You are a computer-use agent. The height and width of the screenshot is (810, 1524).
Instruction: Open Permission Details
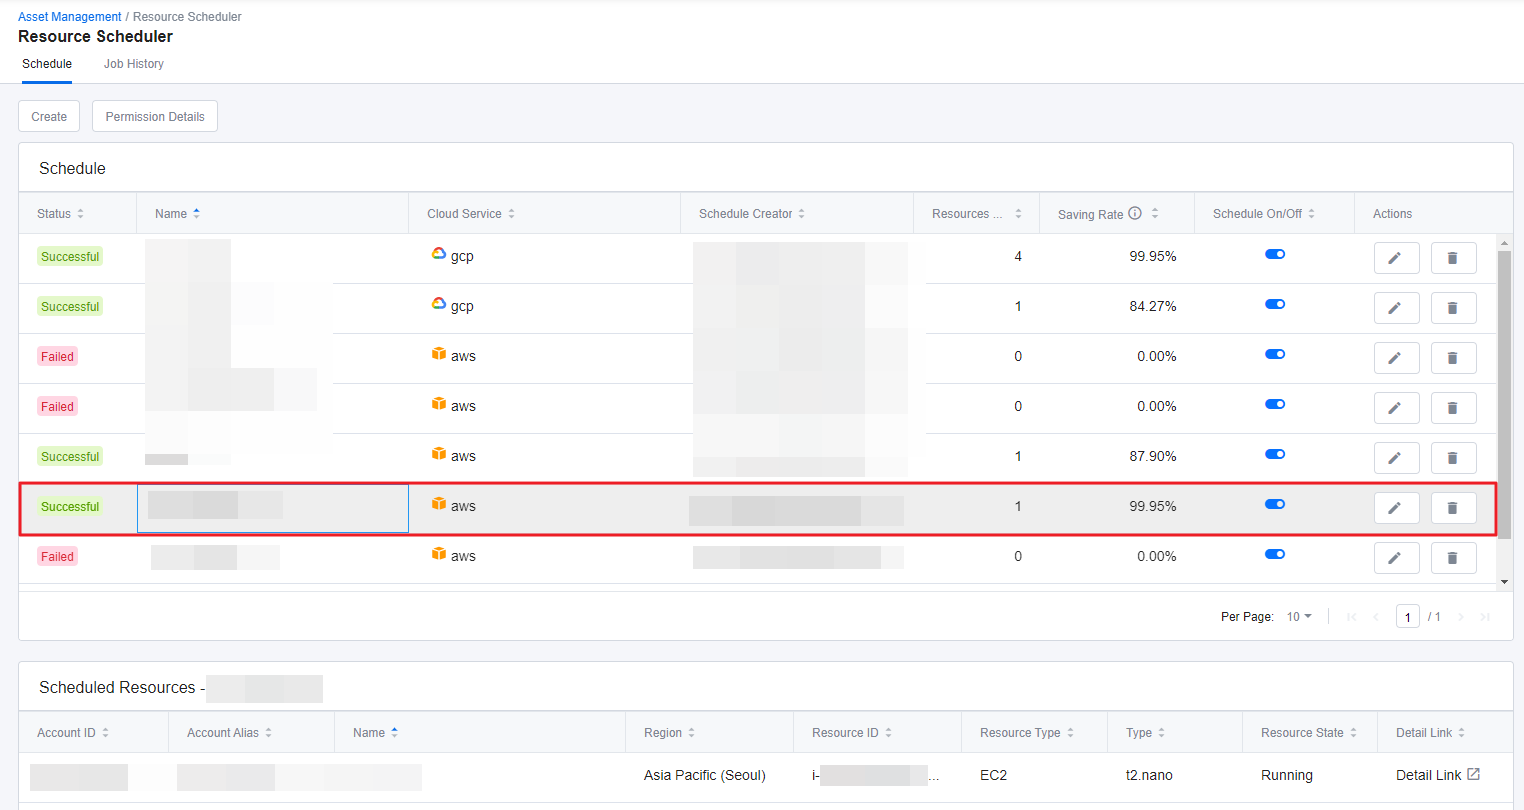tap(155, 117)
